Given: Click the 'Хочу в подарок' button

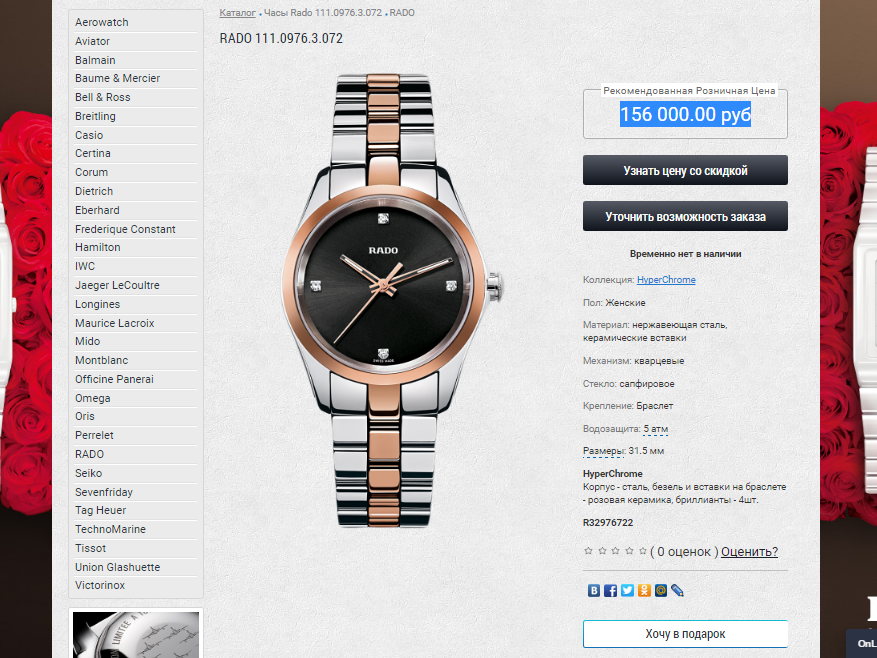Looking at the screenshot, I should pos(685,634).
